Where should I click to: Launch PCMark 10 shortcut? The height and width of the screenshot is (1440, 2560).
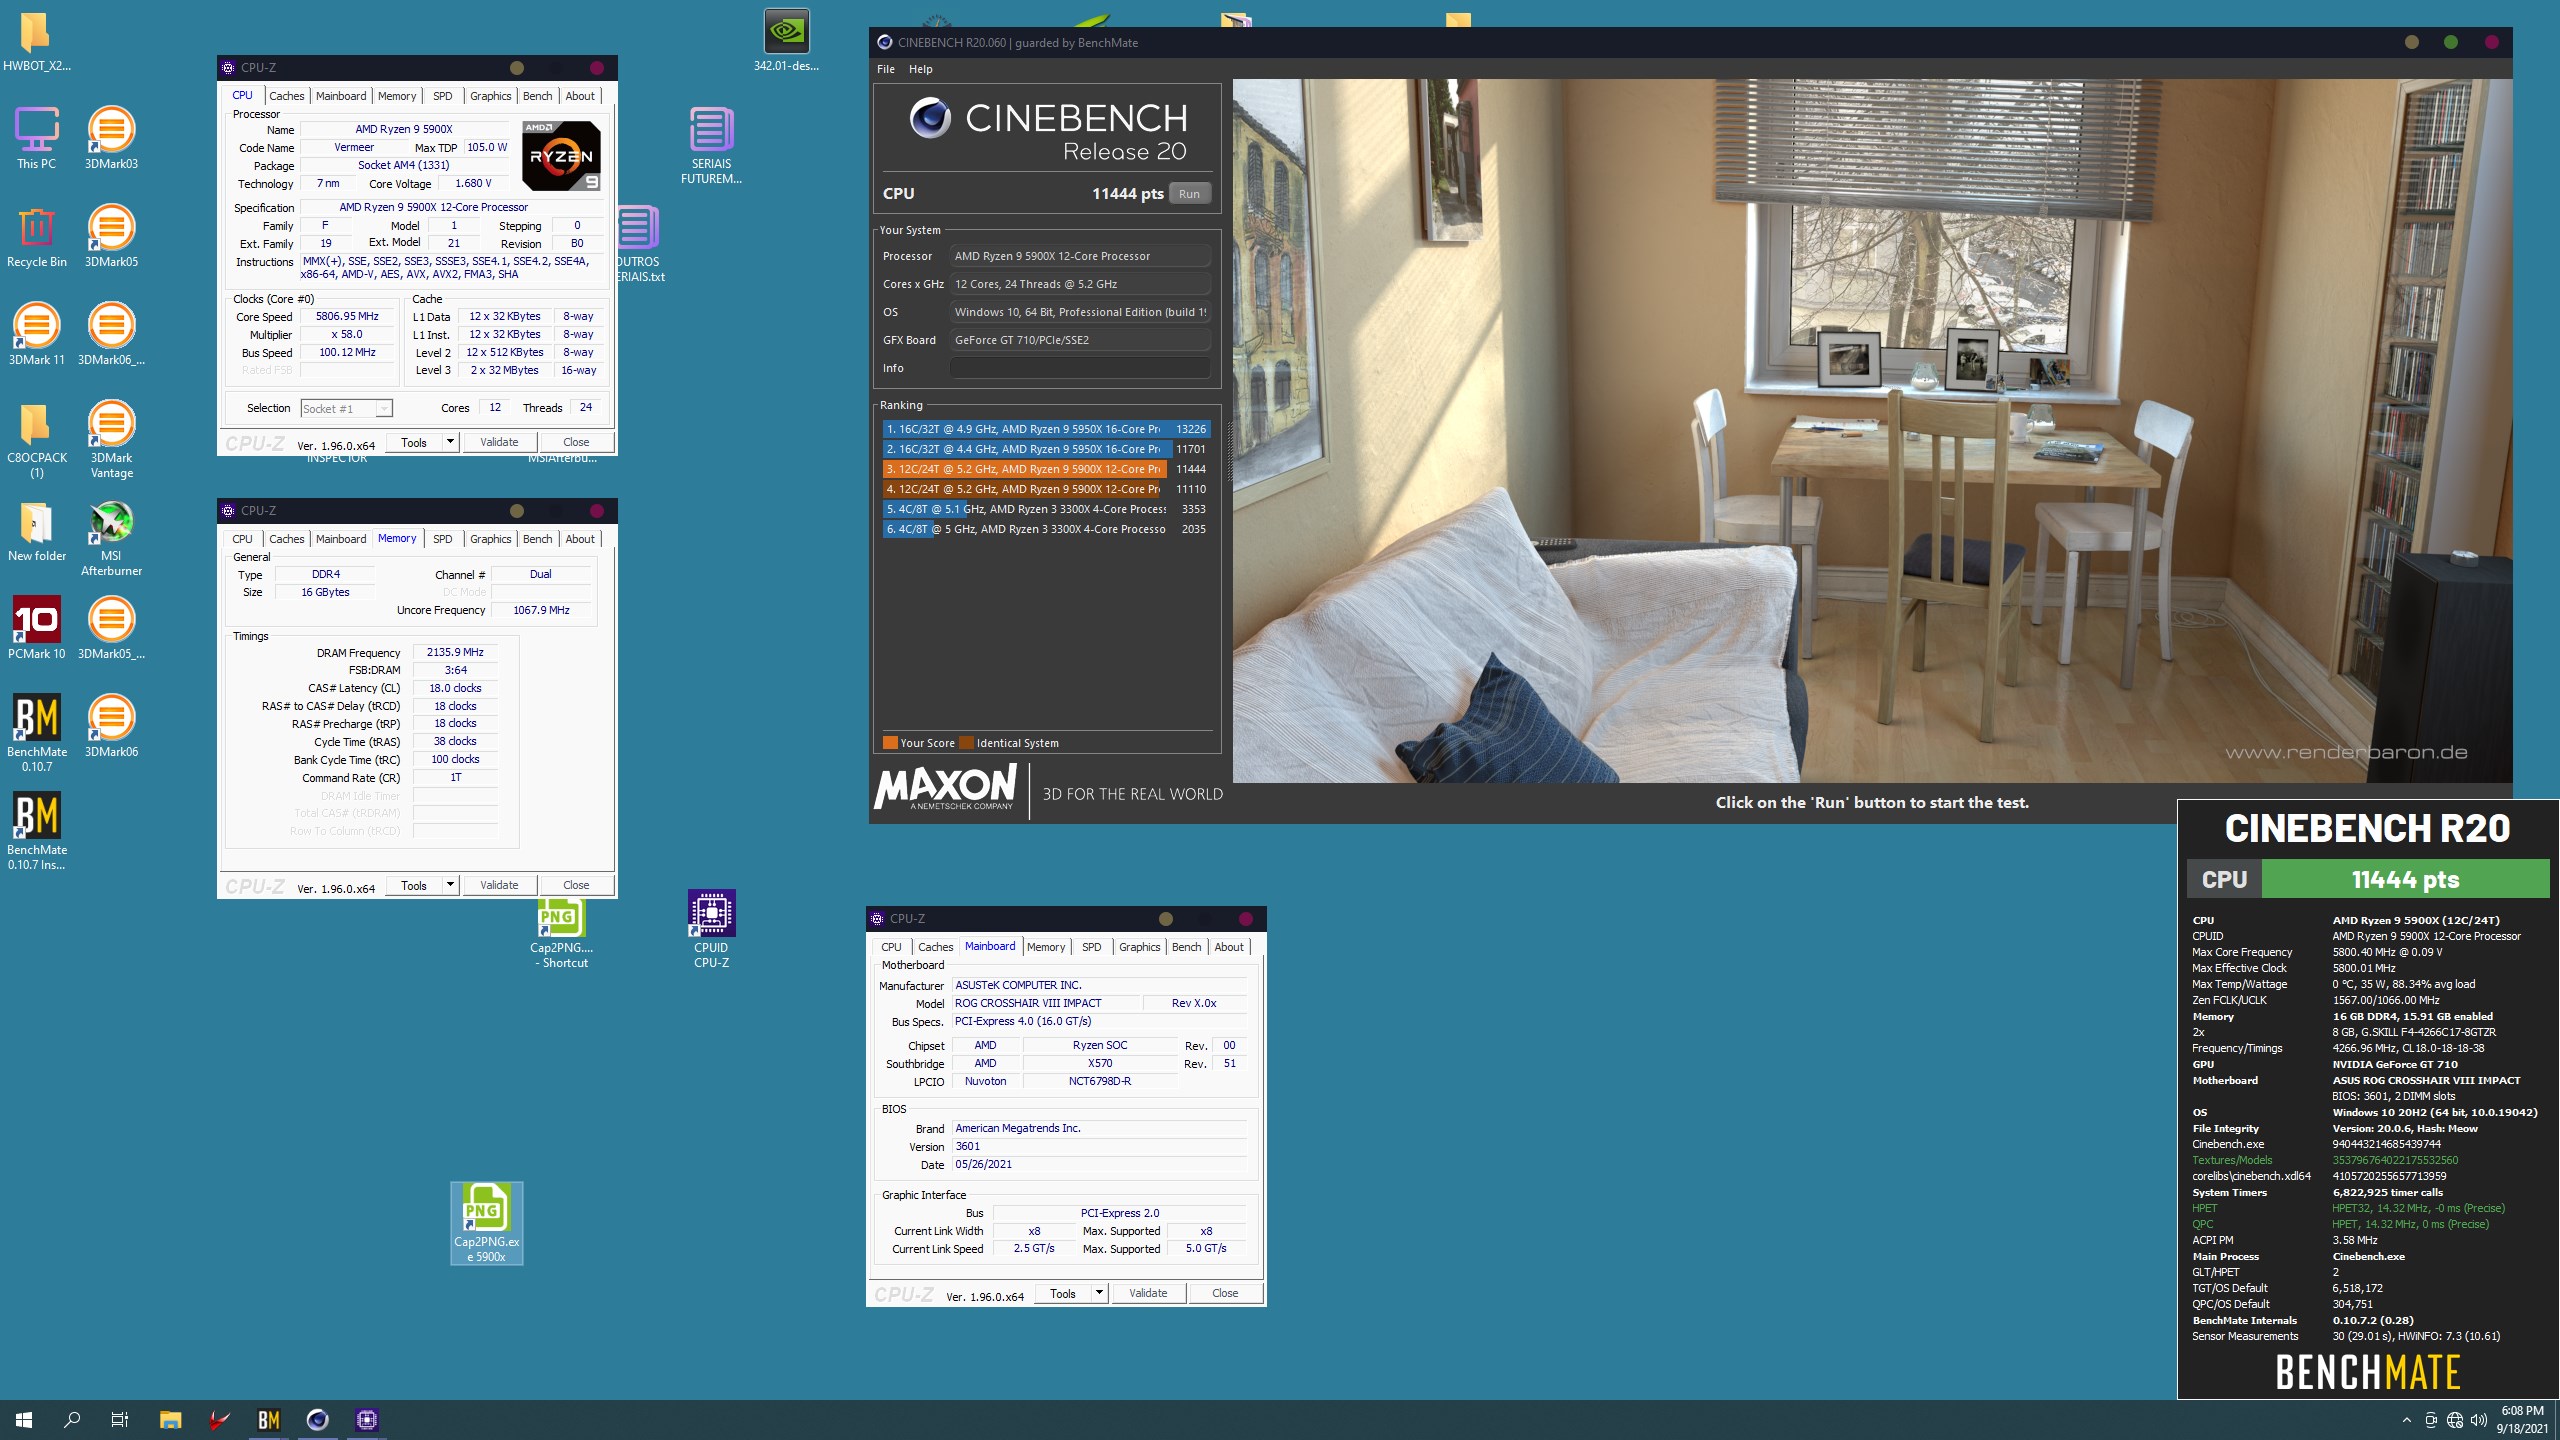tap(36, 628)
